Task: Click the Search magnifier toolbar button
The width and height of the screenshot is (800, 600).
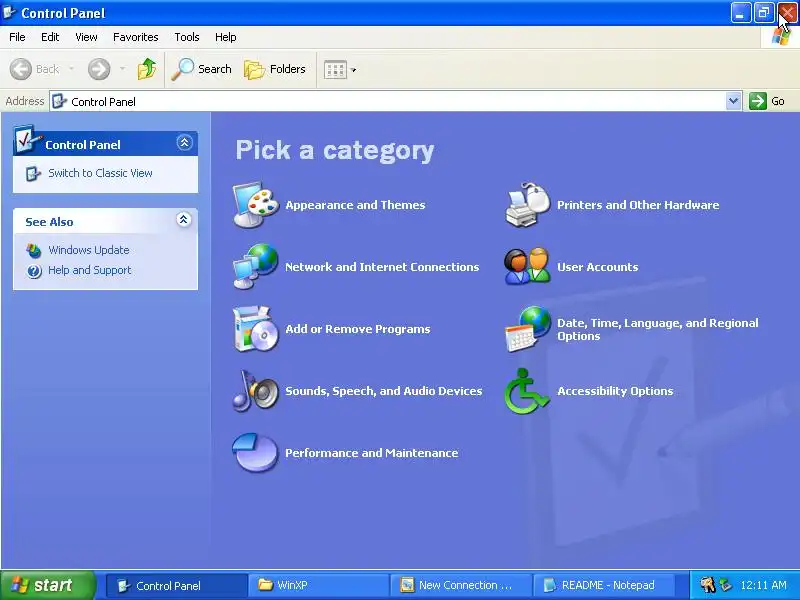Action: 202,69
